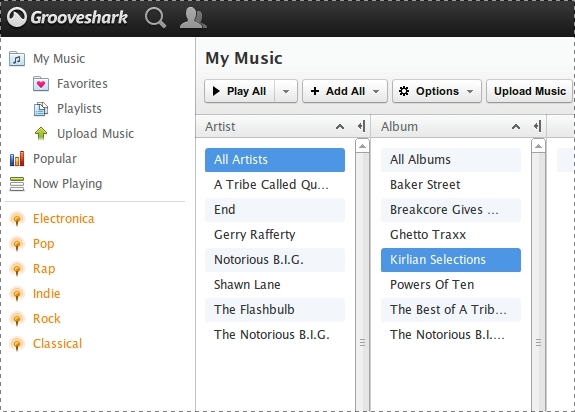Open the search magnifier icon
The image size is (575, 412).
155,18
